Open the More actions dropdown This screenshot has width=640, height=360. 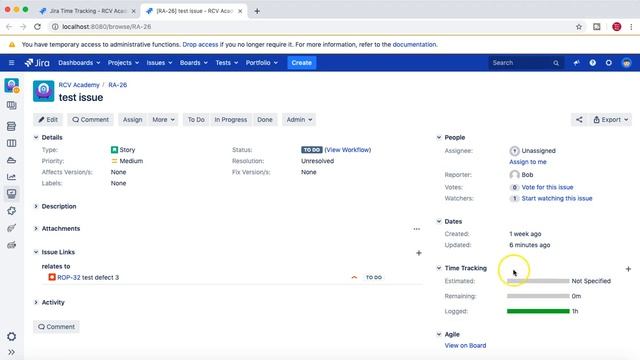pos(163,120)
